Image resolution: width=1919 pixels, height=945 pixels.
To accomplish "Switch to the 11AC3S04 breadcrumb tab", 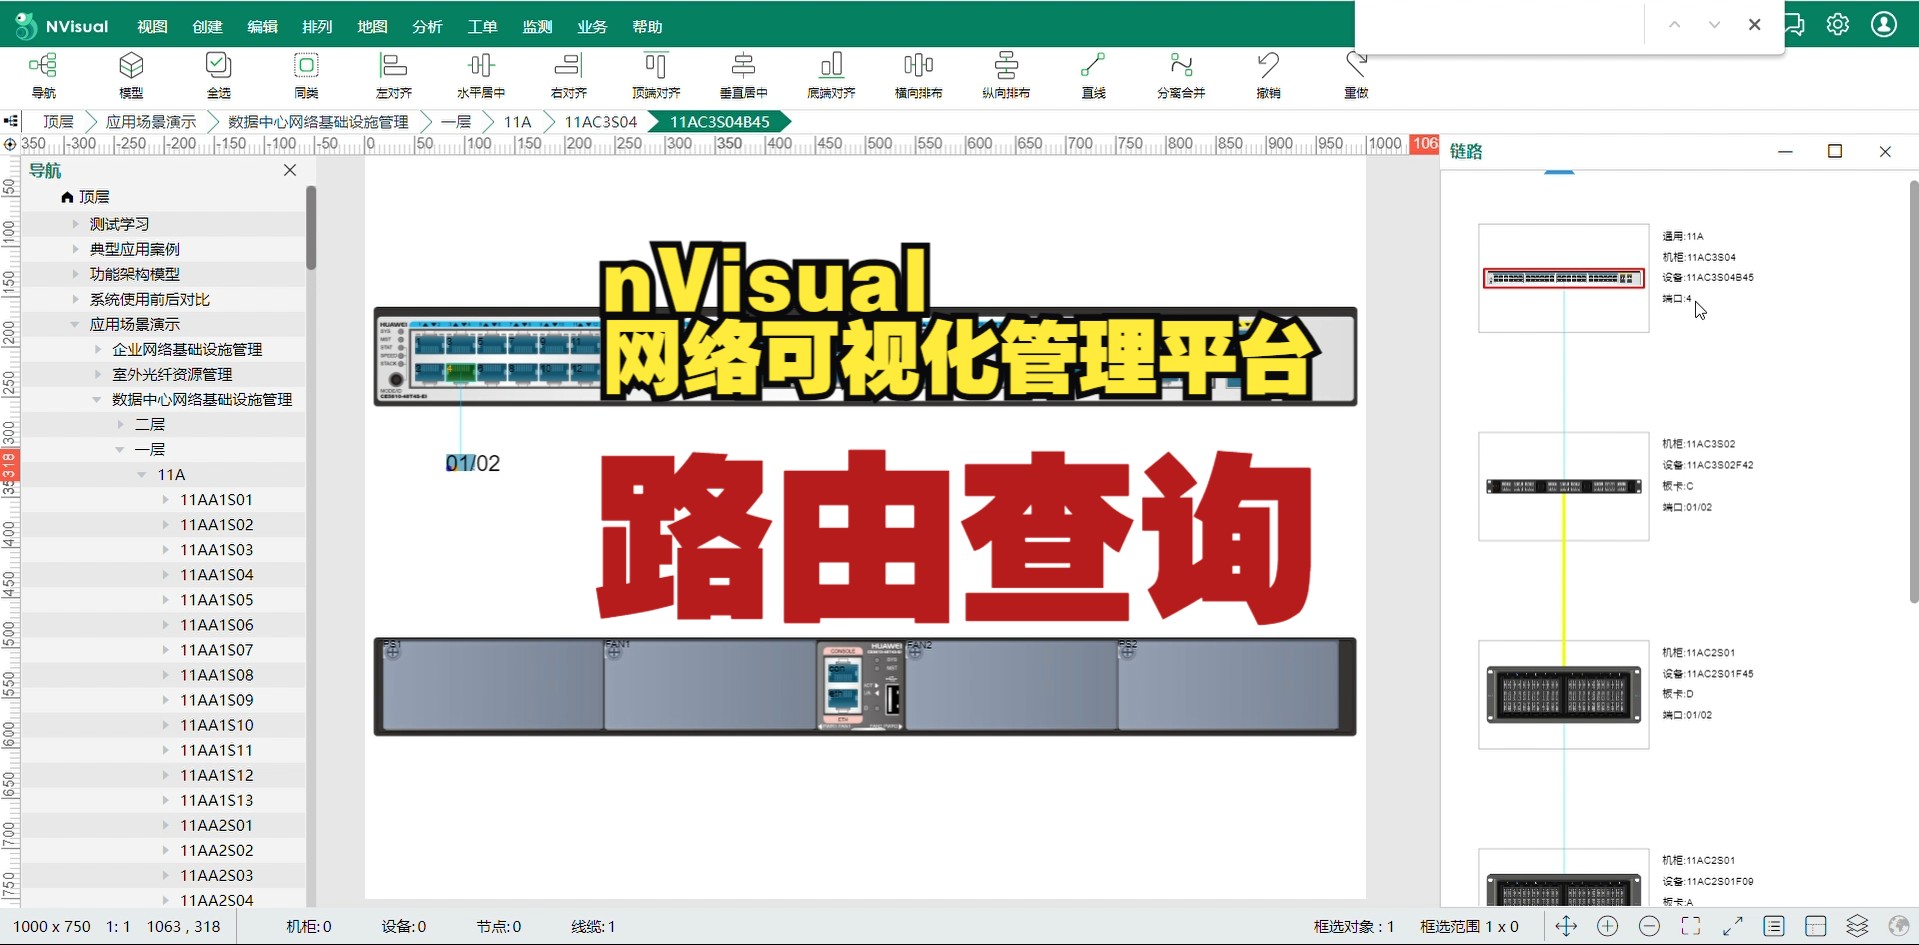I will click(x=600, y=121).
